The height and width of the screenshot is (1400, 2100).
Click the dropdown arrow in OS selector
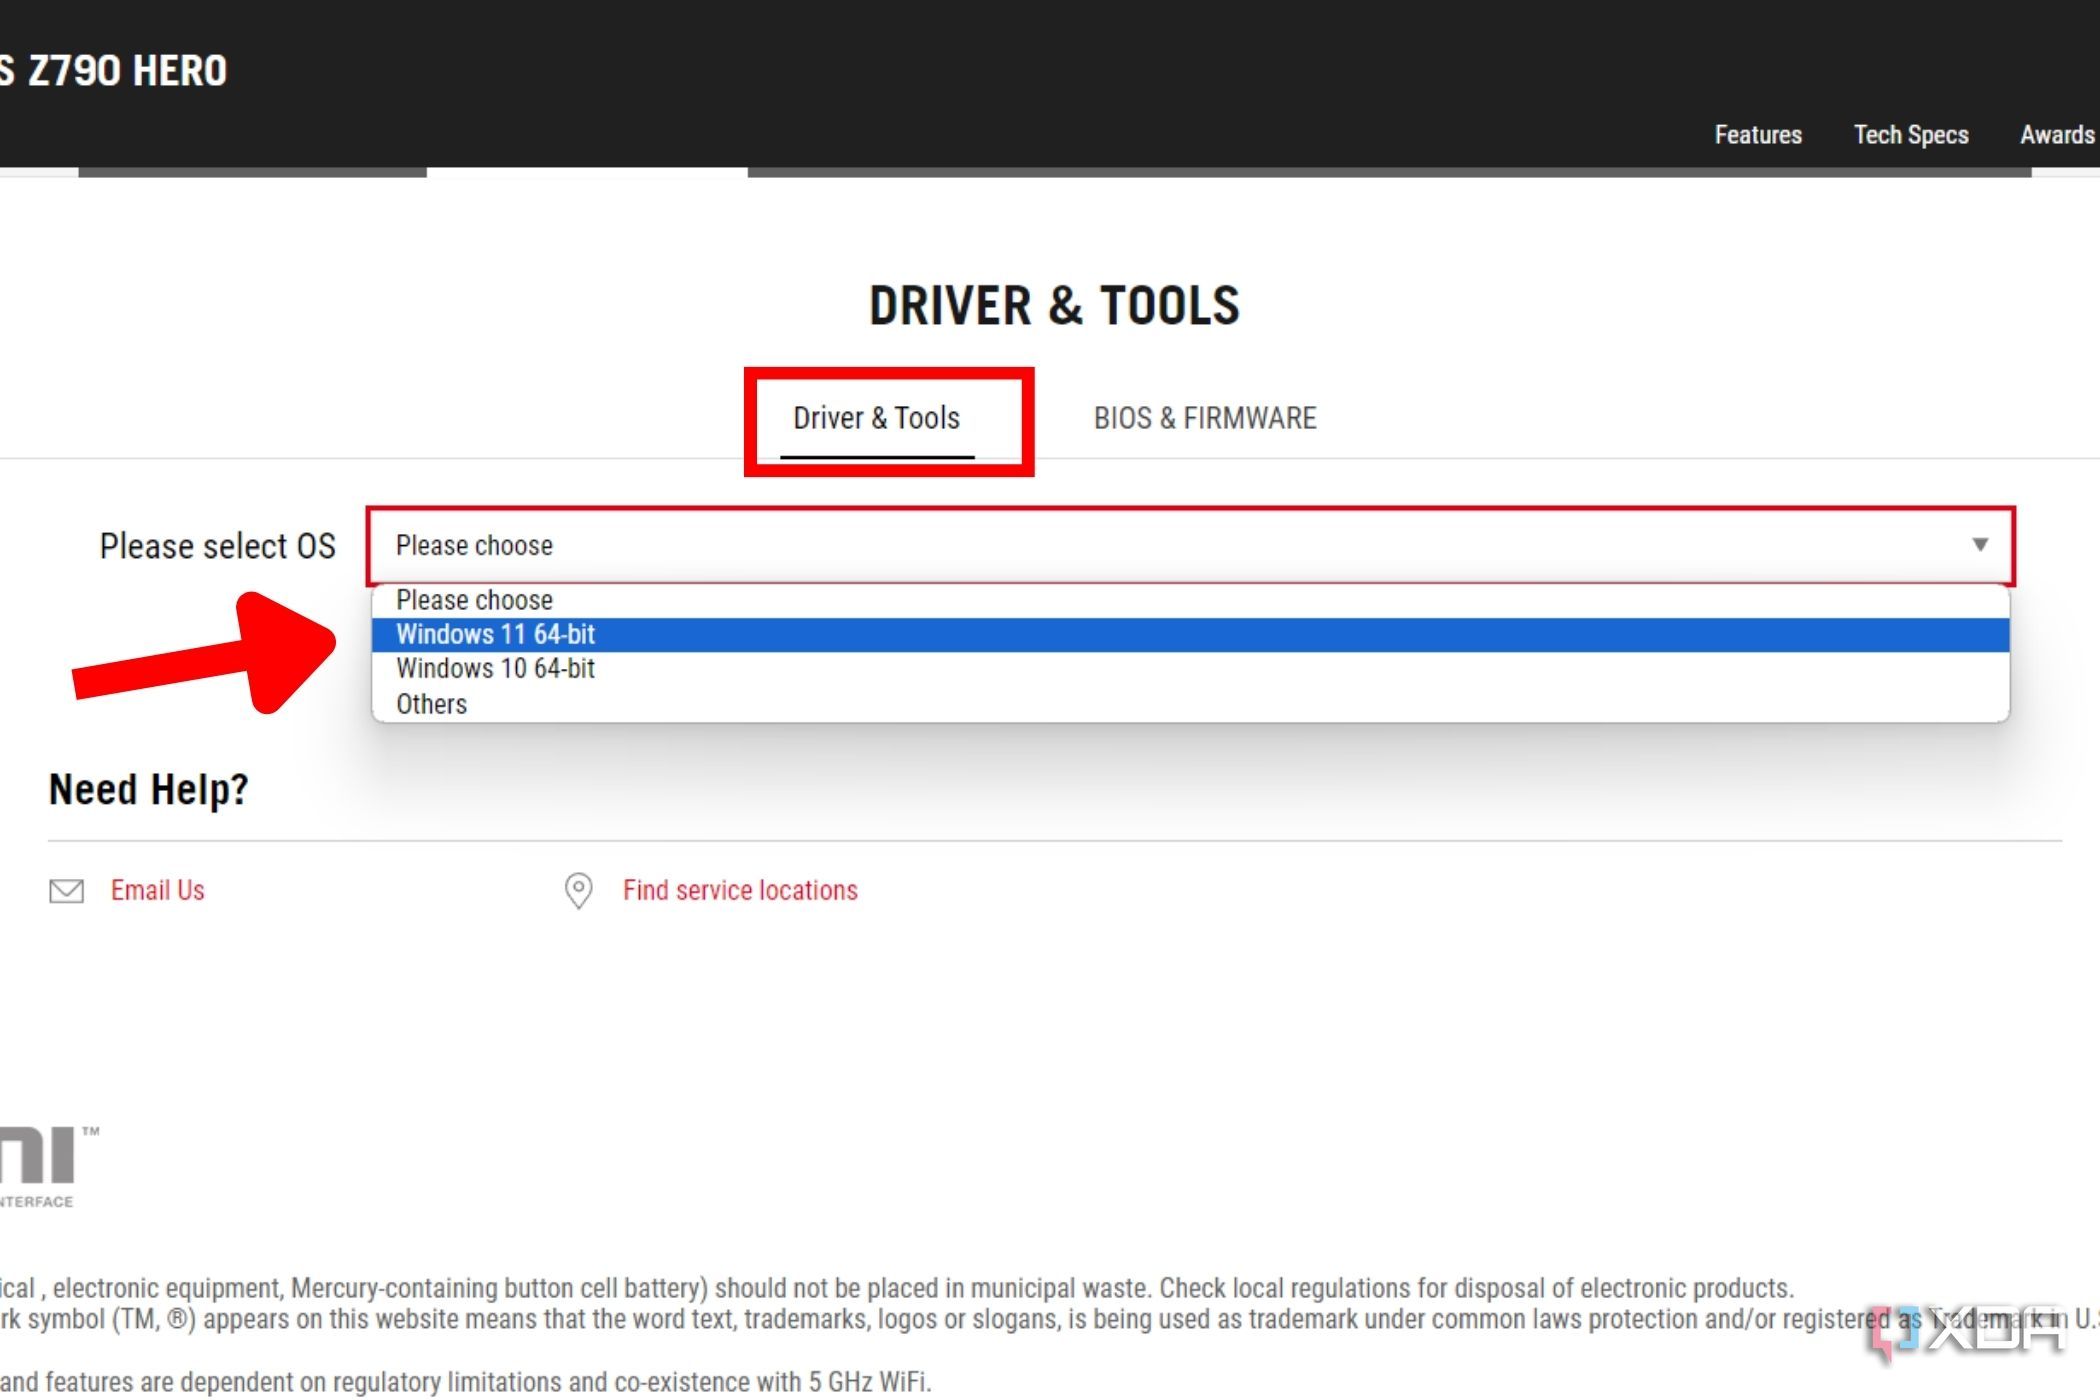point(1979,545)
